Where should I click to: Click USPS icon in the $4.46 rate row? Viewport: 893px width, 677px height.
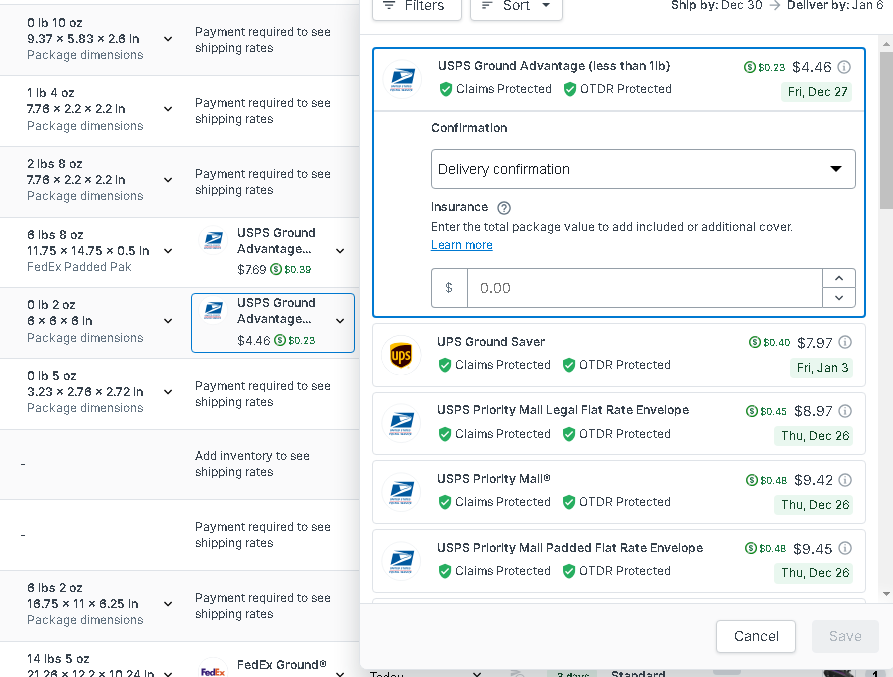(214, 310)
